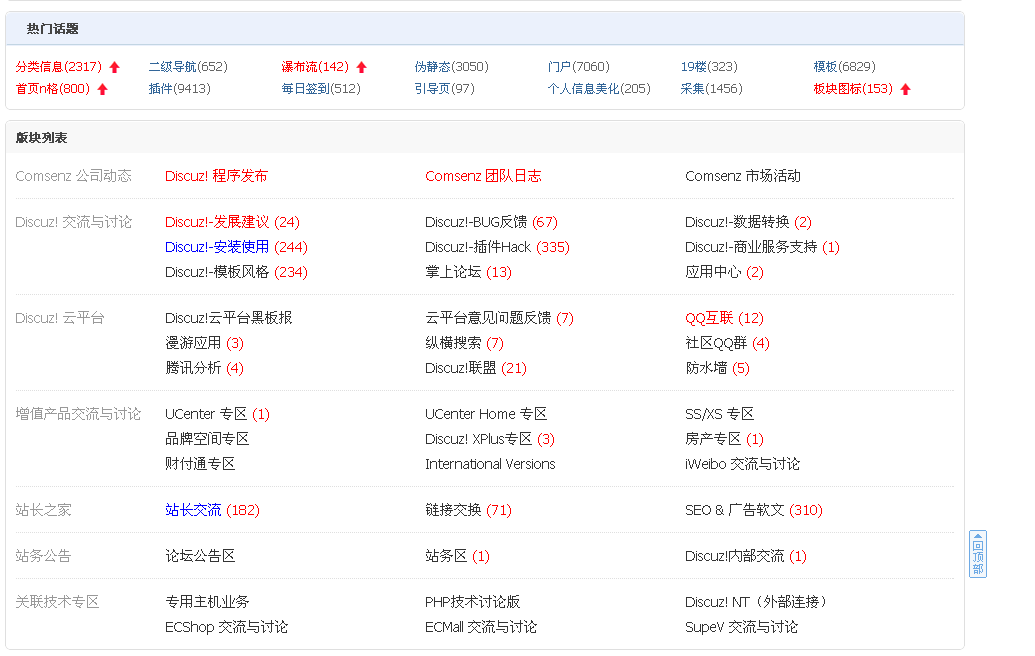Select the Comsenz 公司动态 category
Screen dimensions: 1035x656
73,176
